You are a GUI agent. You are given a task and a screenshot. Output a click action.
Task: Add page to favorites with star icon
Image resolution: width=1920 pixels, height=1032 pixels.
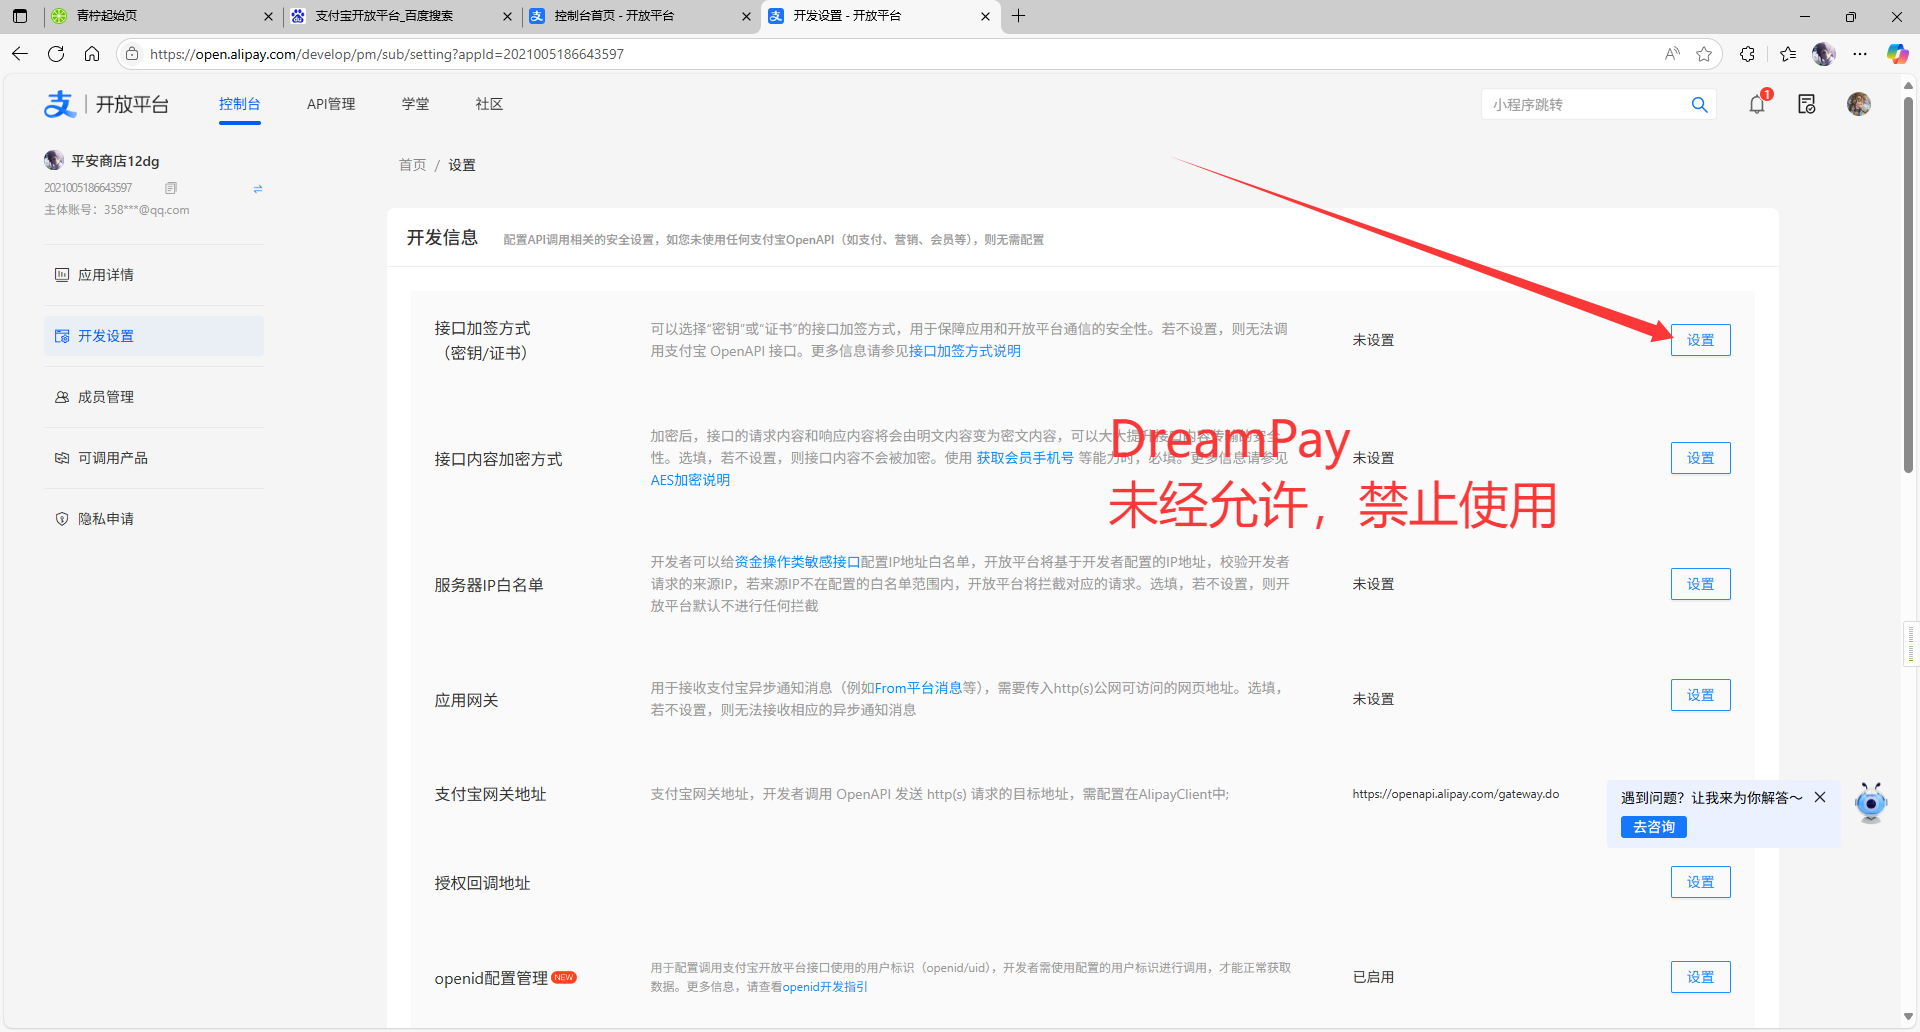(x=1704, y=54)
